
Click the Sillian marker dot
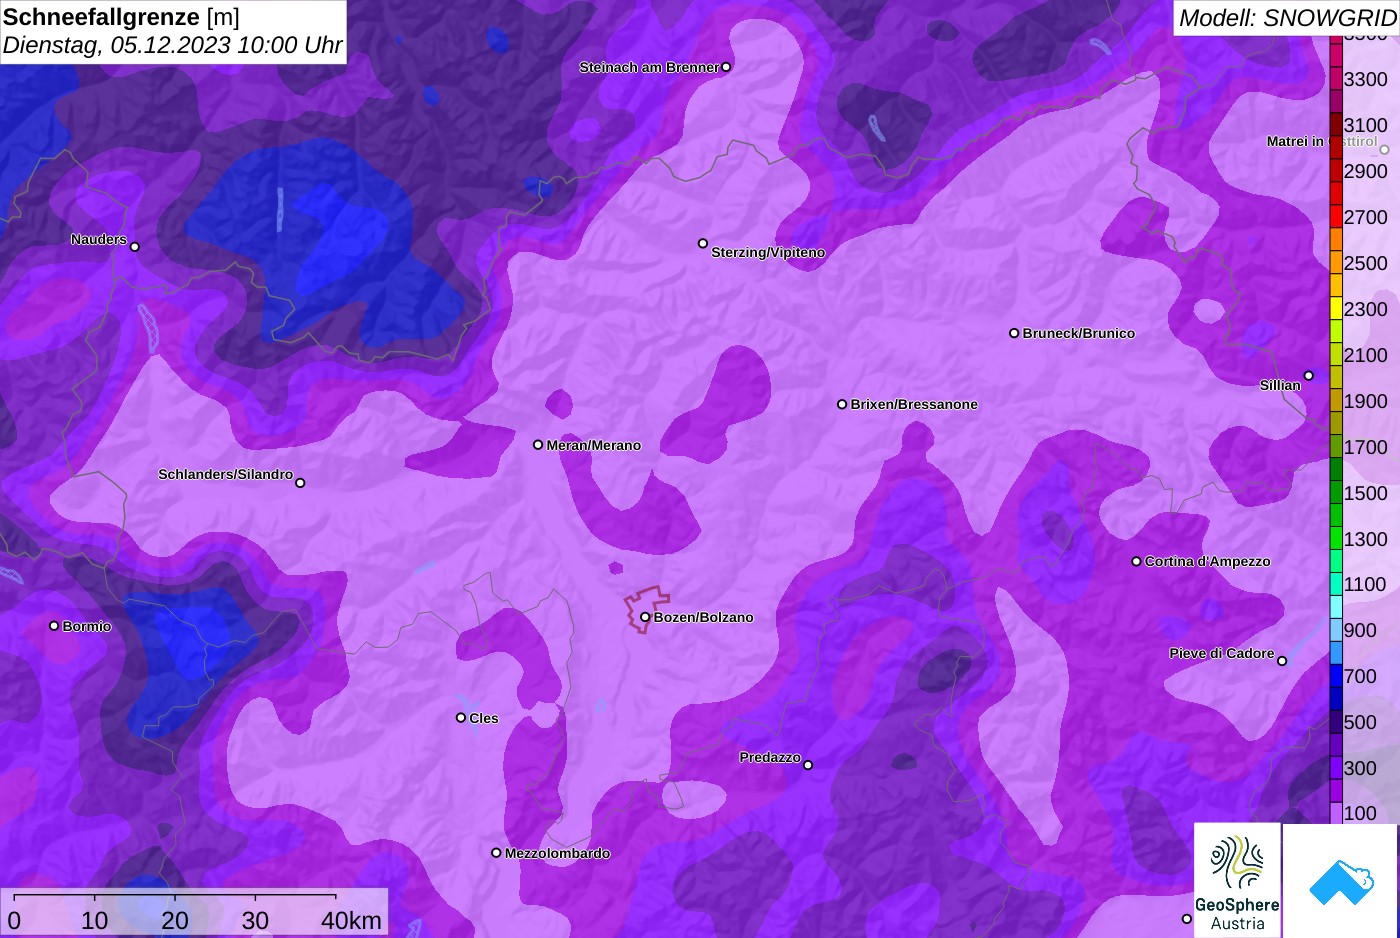coord(1309,376)
